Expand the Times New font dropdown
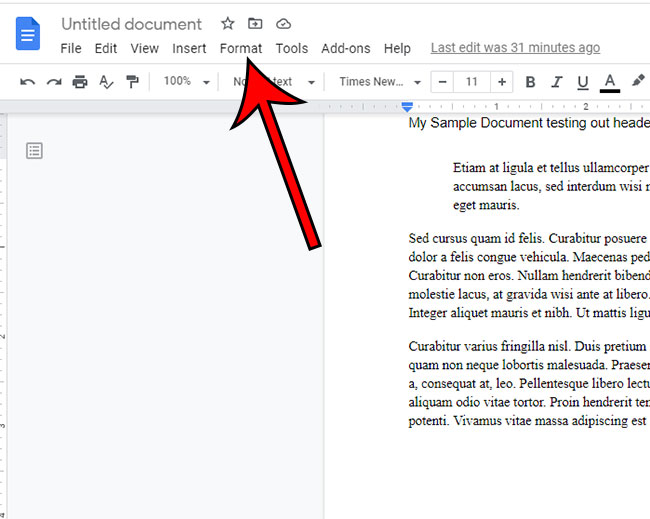This screenshot has height=519, width=650. 379,82
